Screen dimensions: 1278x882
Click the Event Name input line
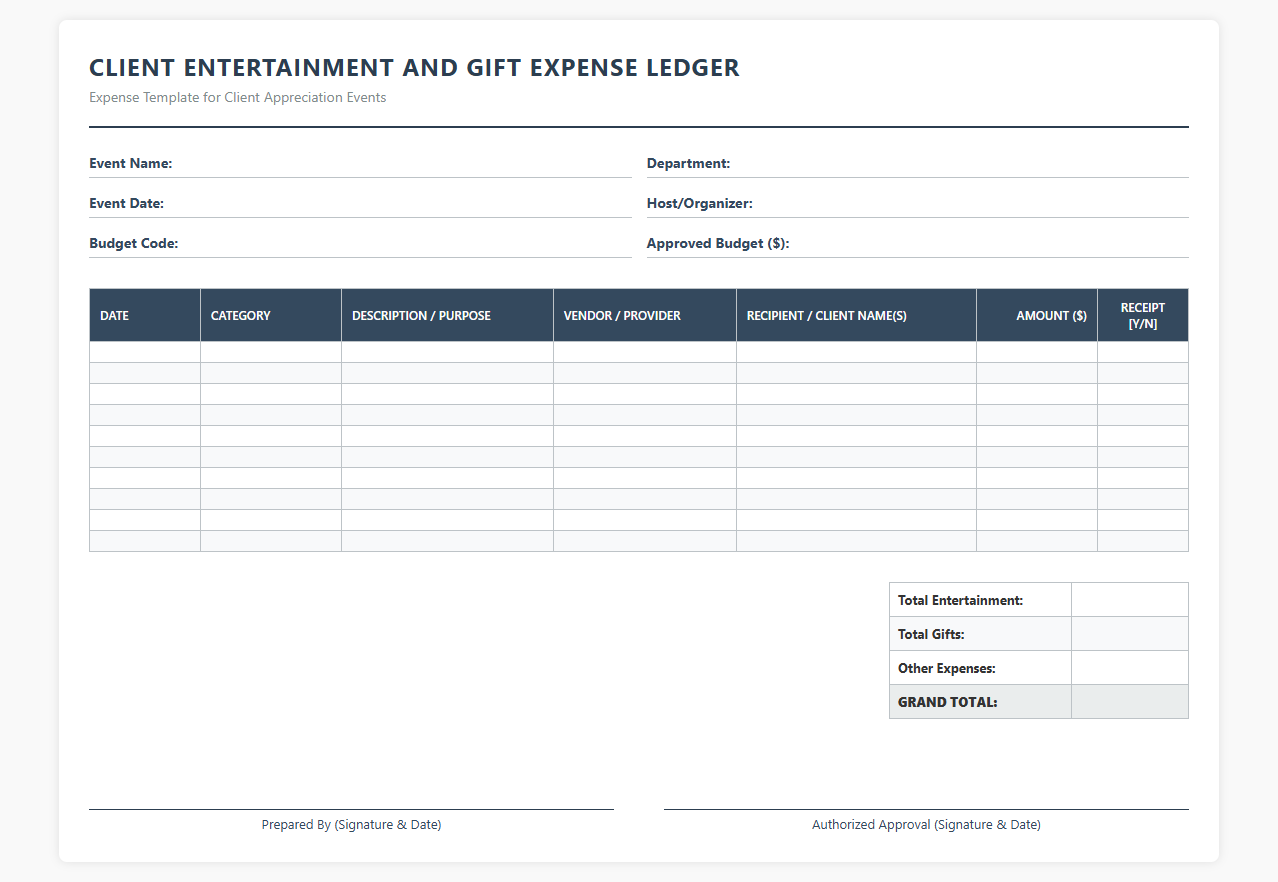[x=402, y=163]
